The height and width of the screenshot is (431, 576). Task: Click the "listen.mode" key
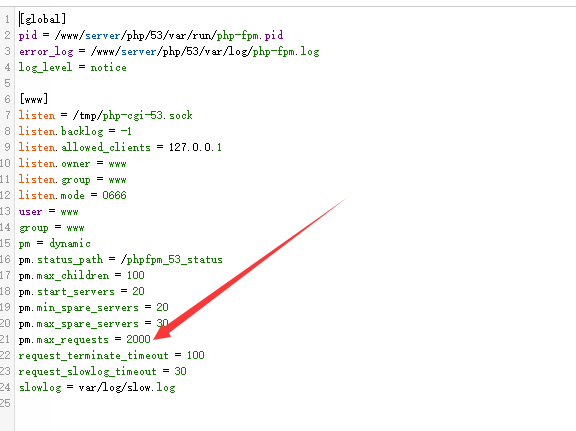click(51, 195)
